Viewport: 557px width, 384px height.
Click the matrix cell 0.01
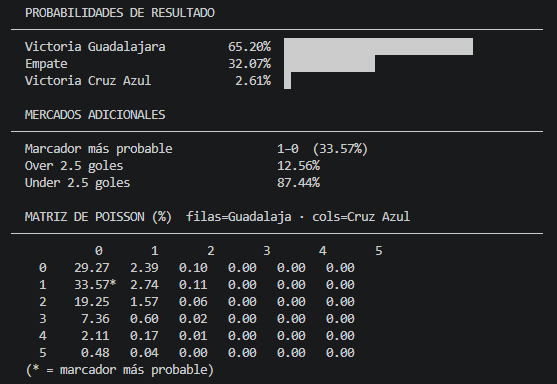pos(193,336)
